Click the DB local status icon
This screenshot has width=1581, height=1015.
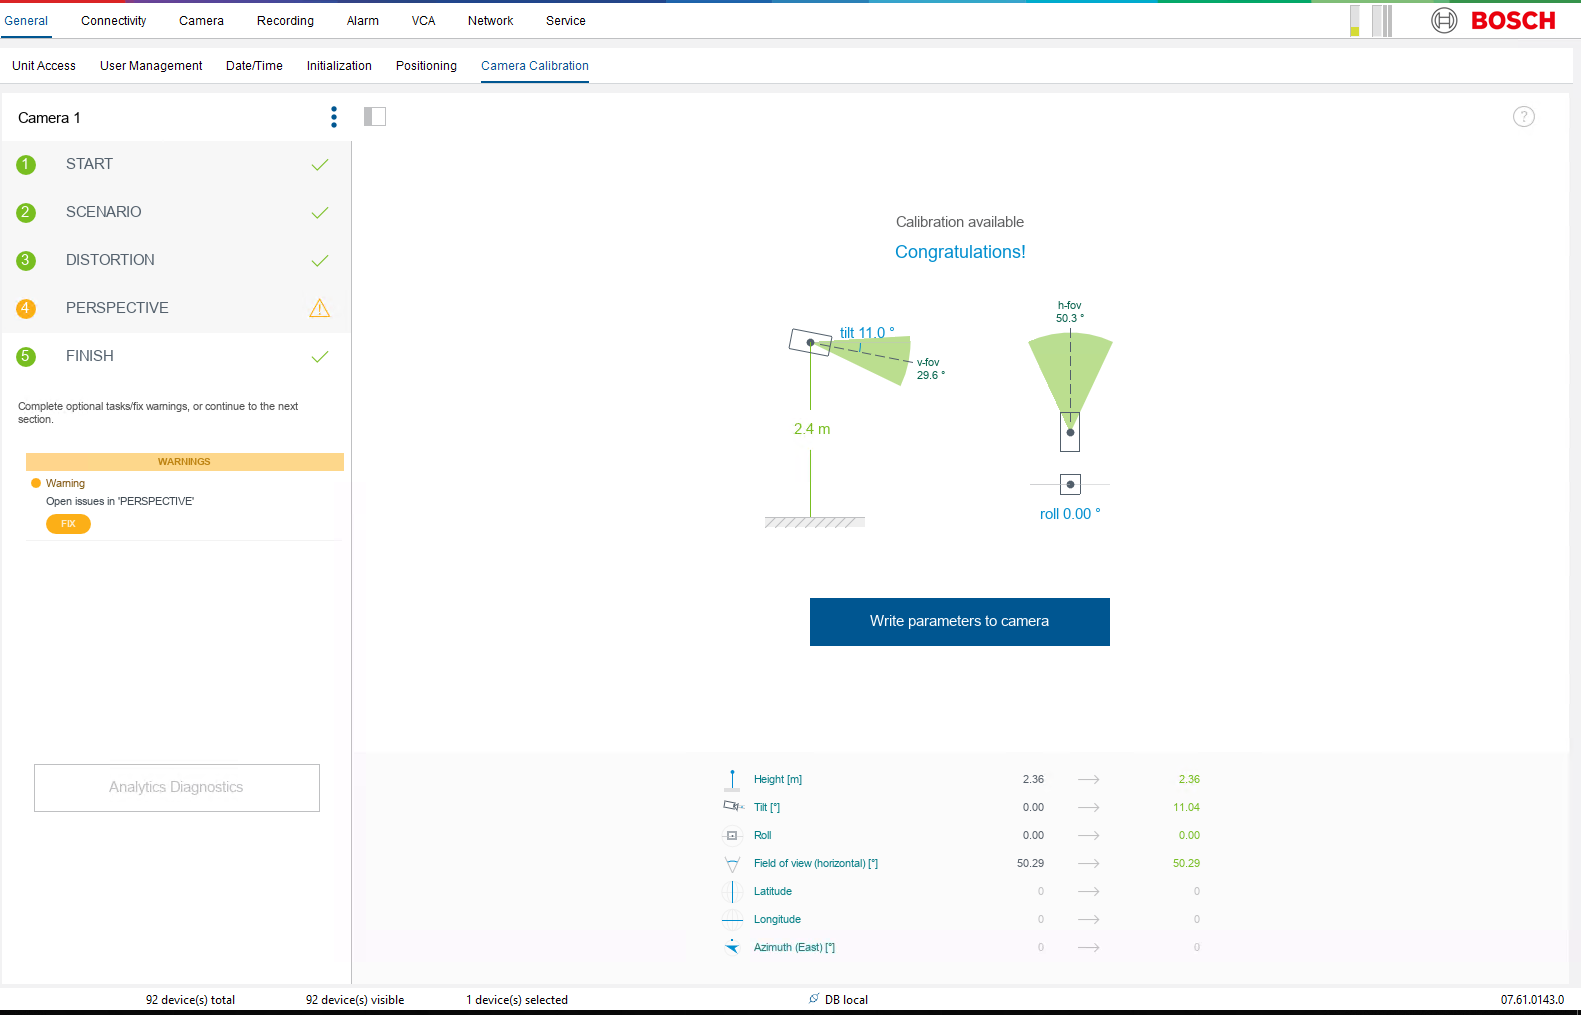pyautogui.click(x=814, y=999)
